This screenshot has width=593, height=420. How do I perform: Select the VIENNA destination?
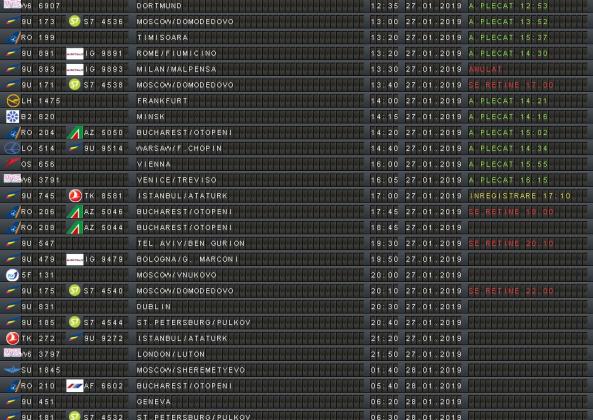(154, 164)
